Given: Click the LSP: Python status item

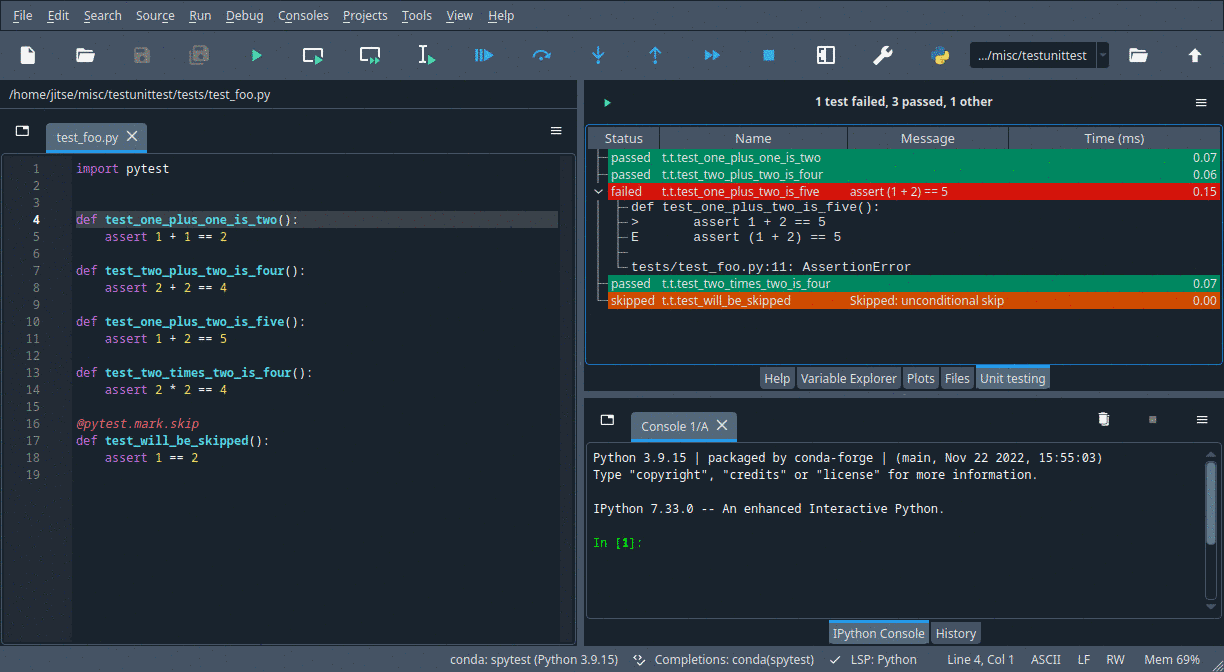Looking at the screenshot, I should pyautogui.click(x=884, y=659).
